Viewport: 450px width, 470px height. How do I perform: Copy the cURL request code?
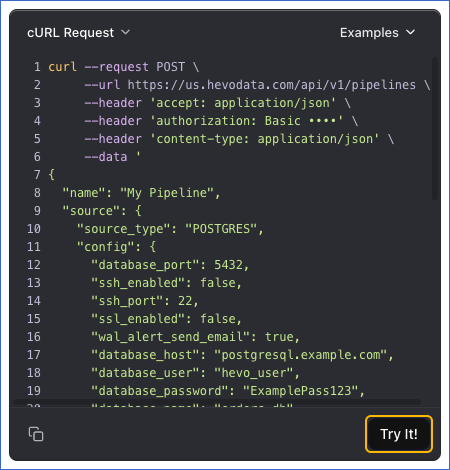pos(36,434)
